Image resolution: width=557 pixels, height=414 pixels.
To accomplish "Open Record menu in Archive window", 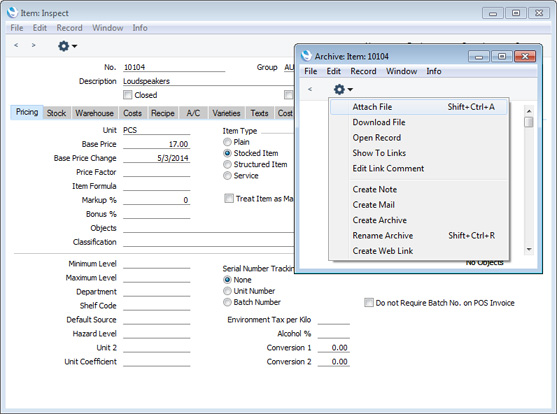I will [x=363, y=71].
